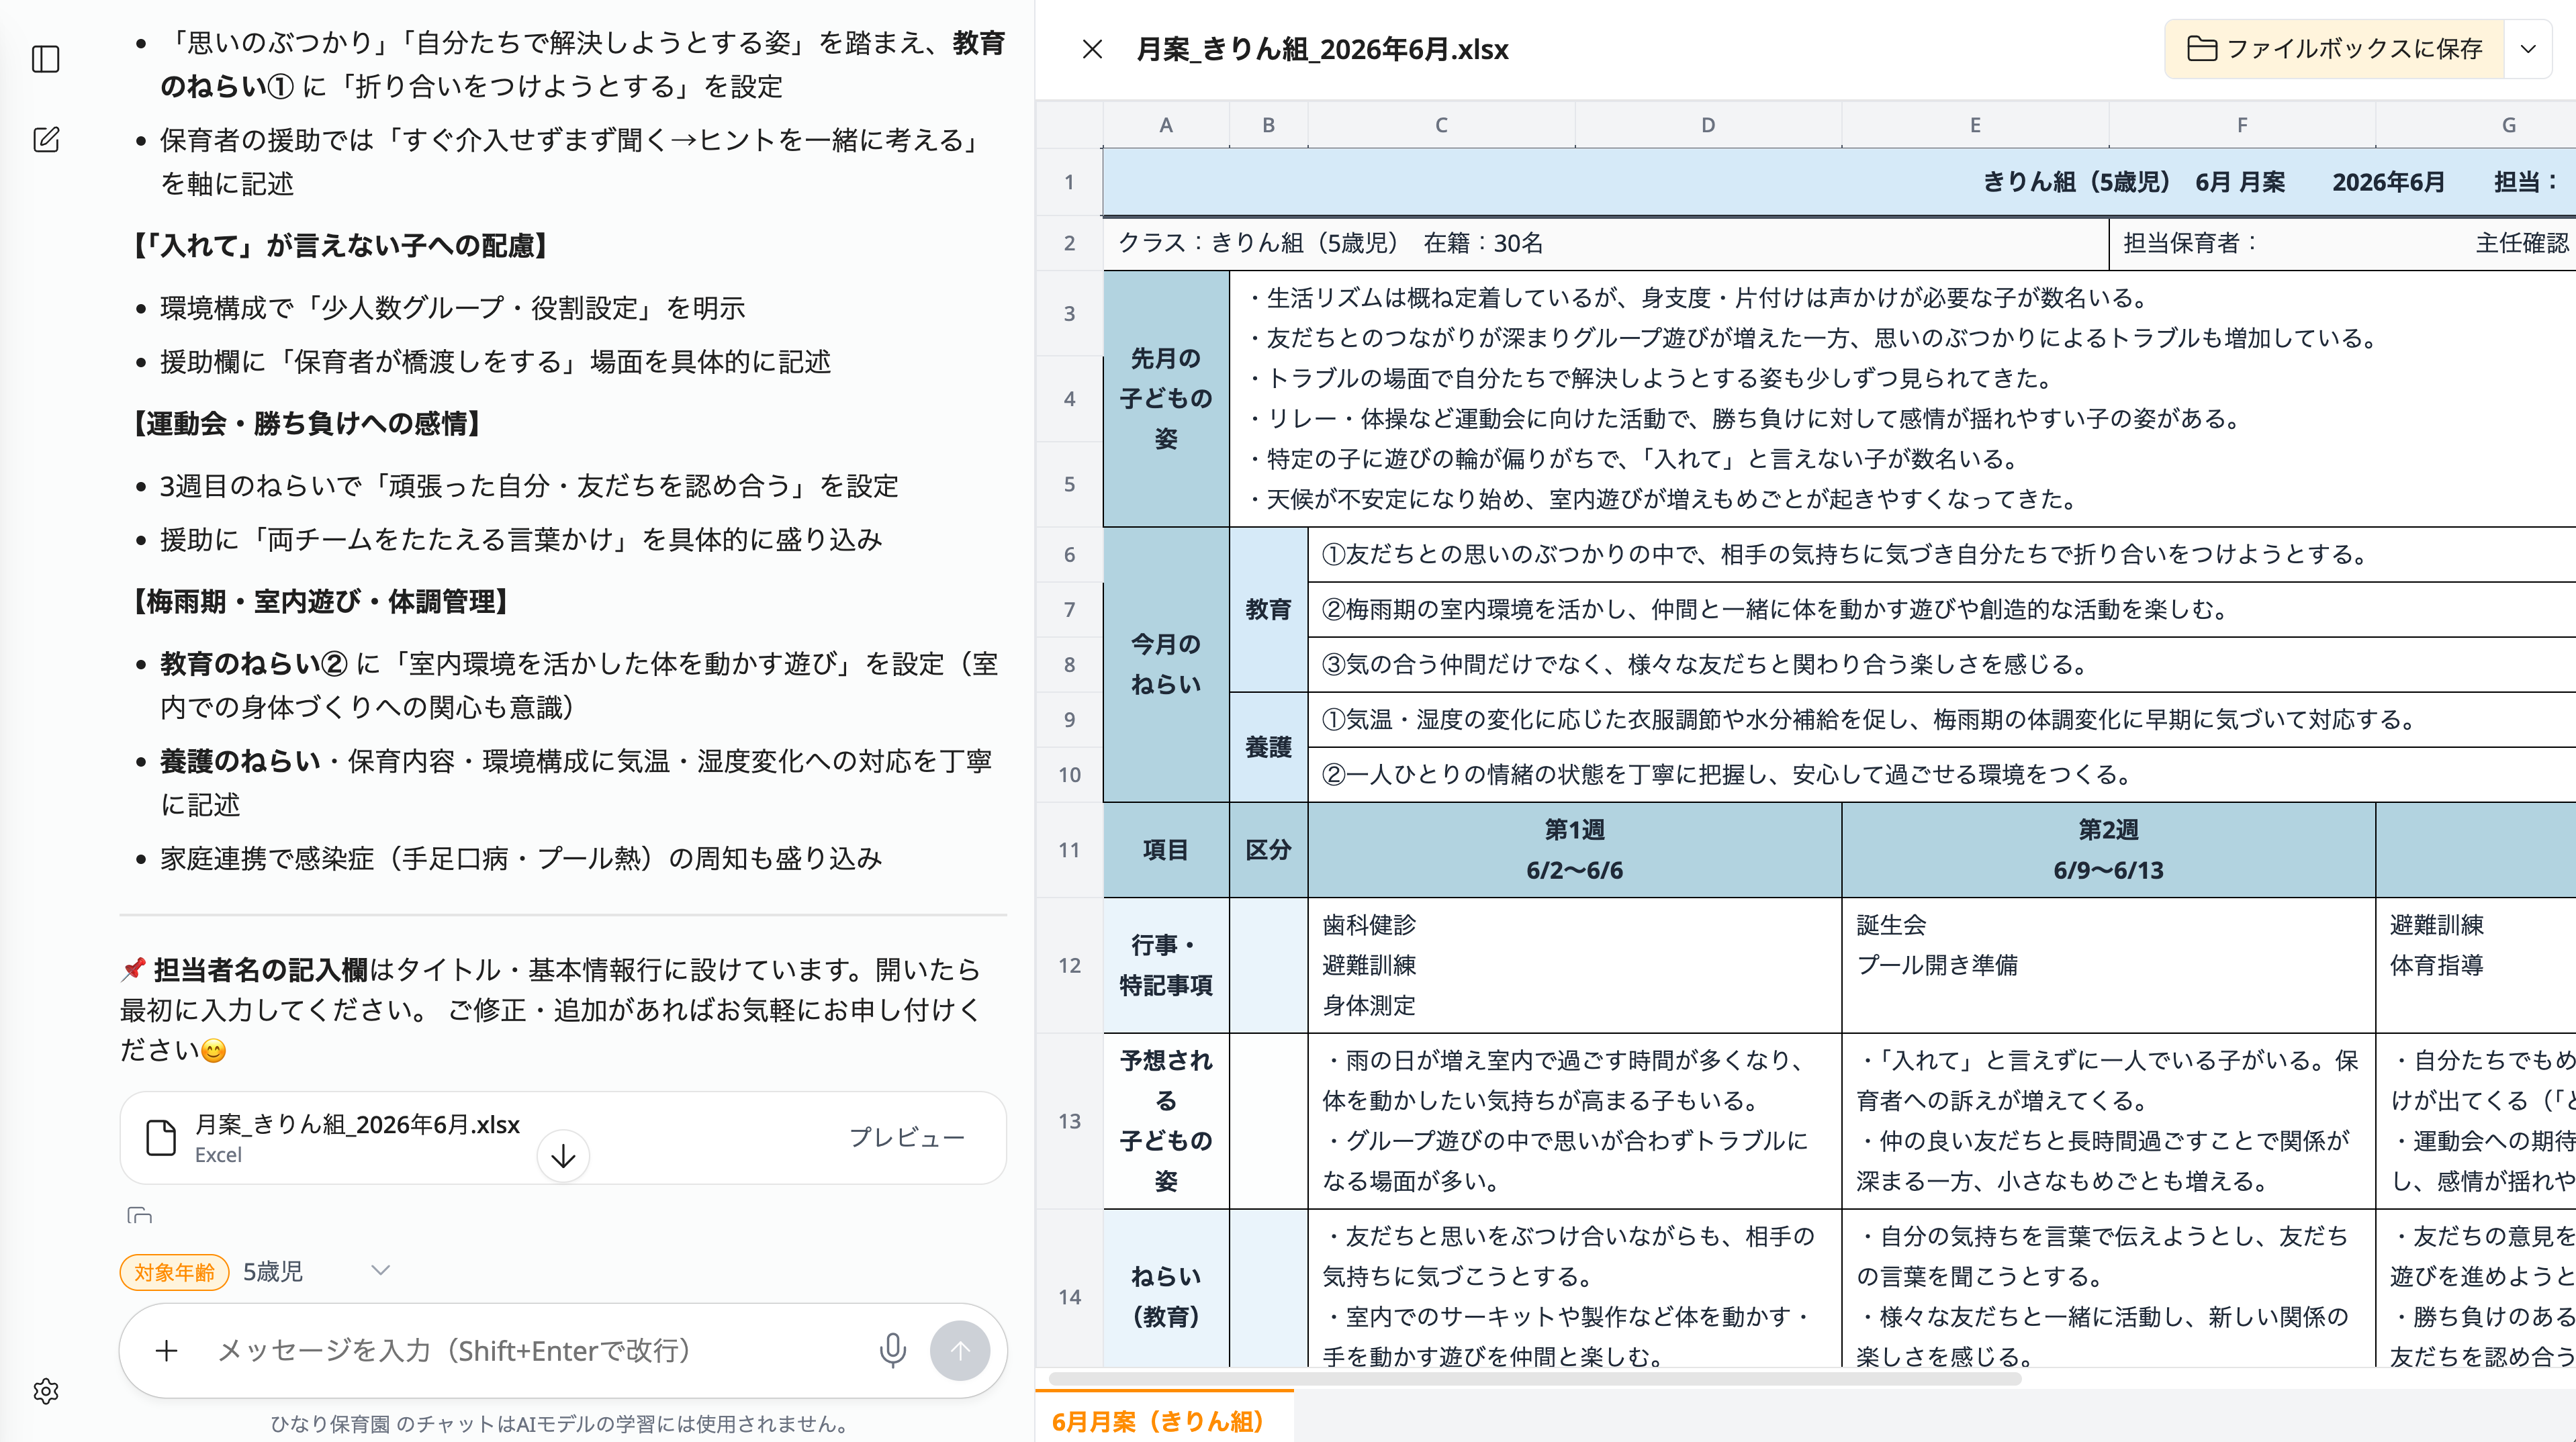Select column A header
2576x1442 pixels.
tap(1166, 125)
